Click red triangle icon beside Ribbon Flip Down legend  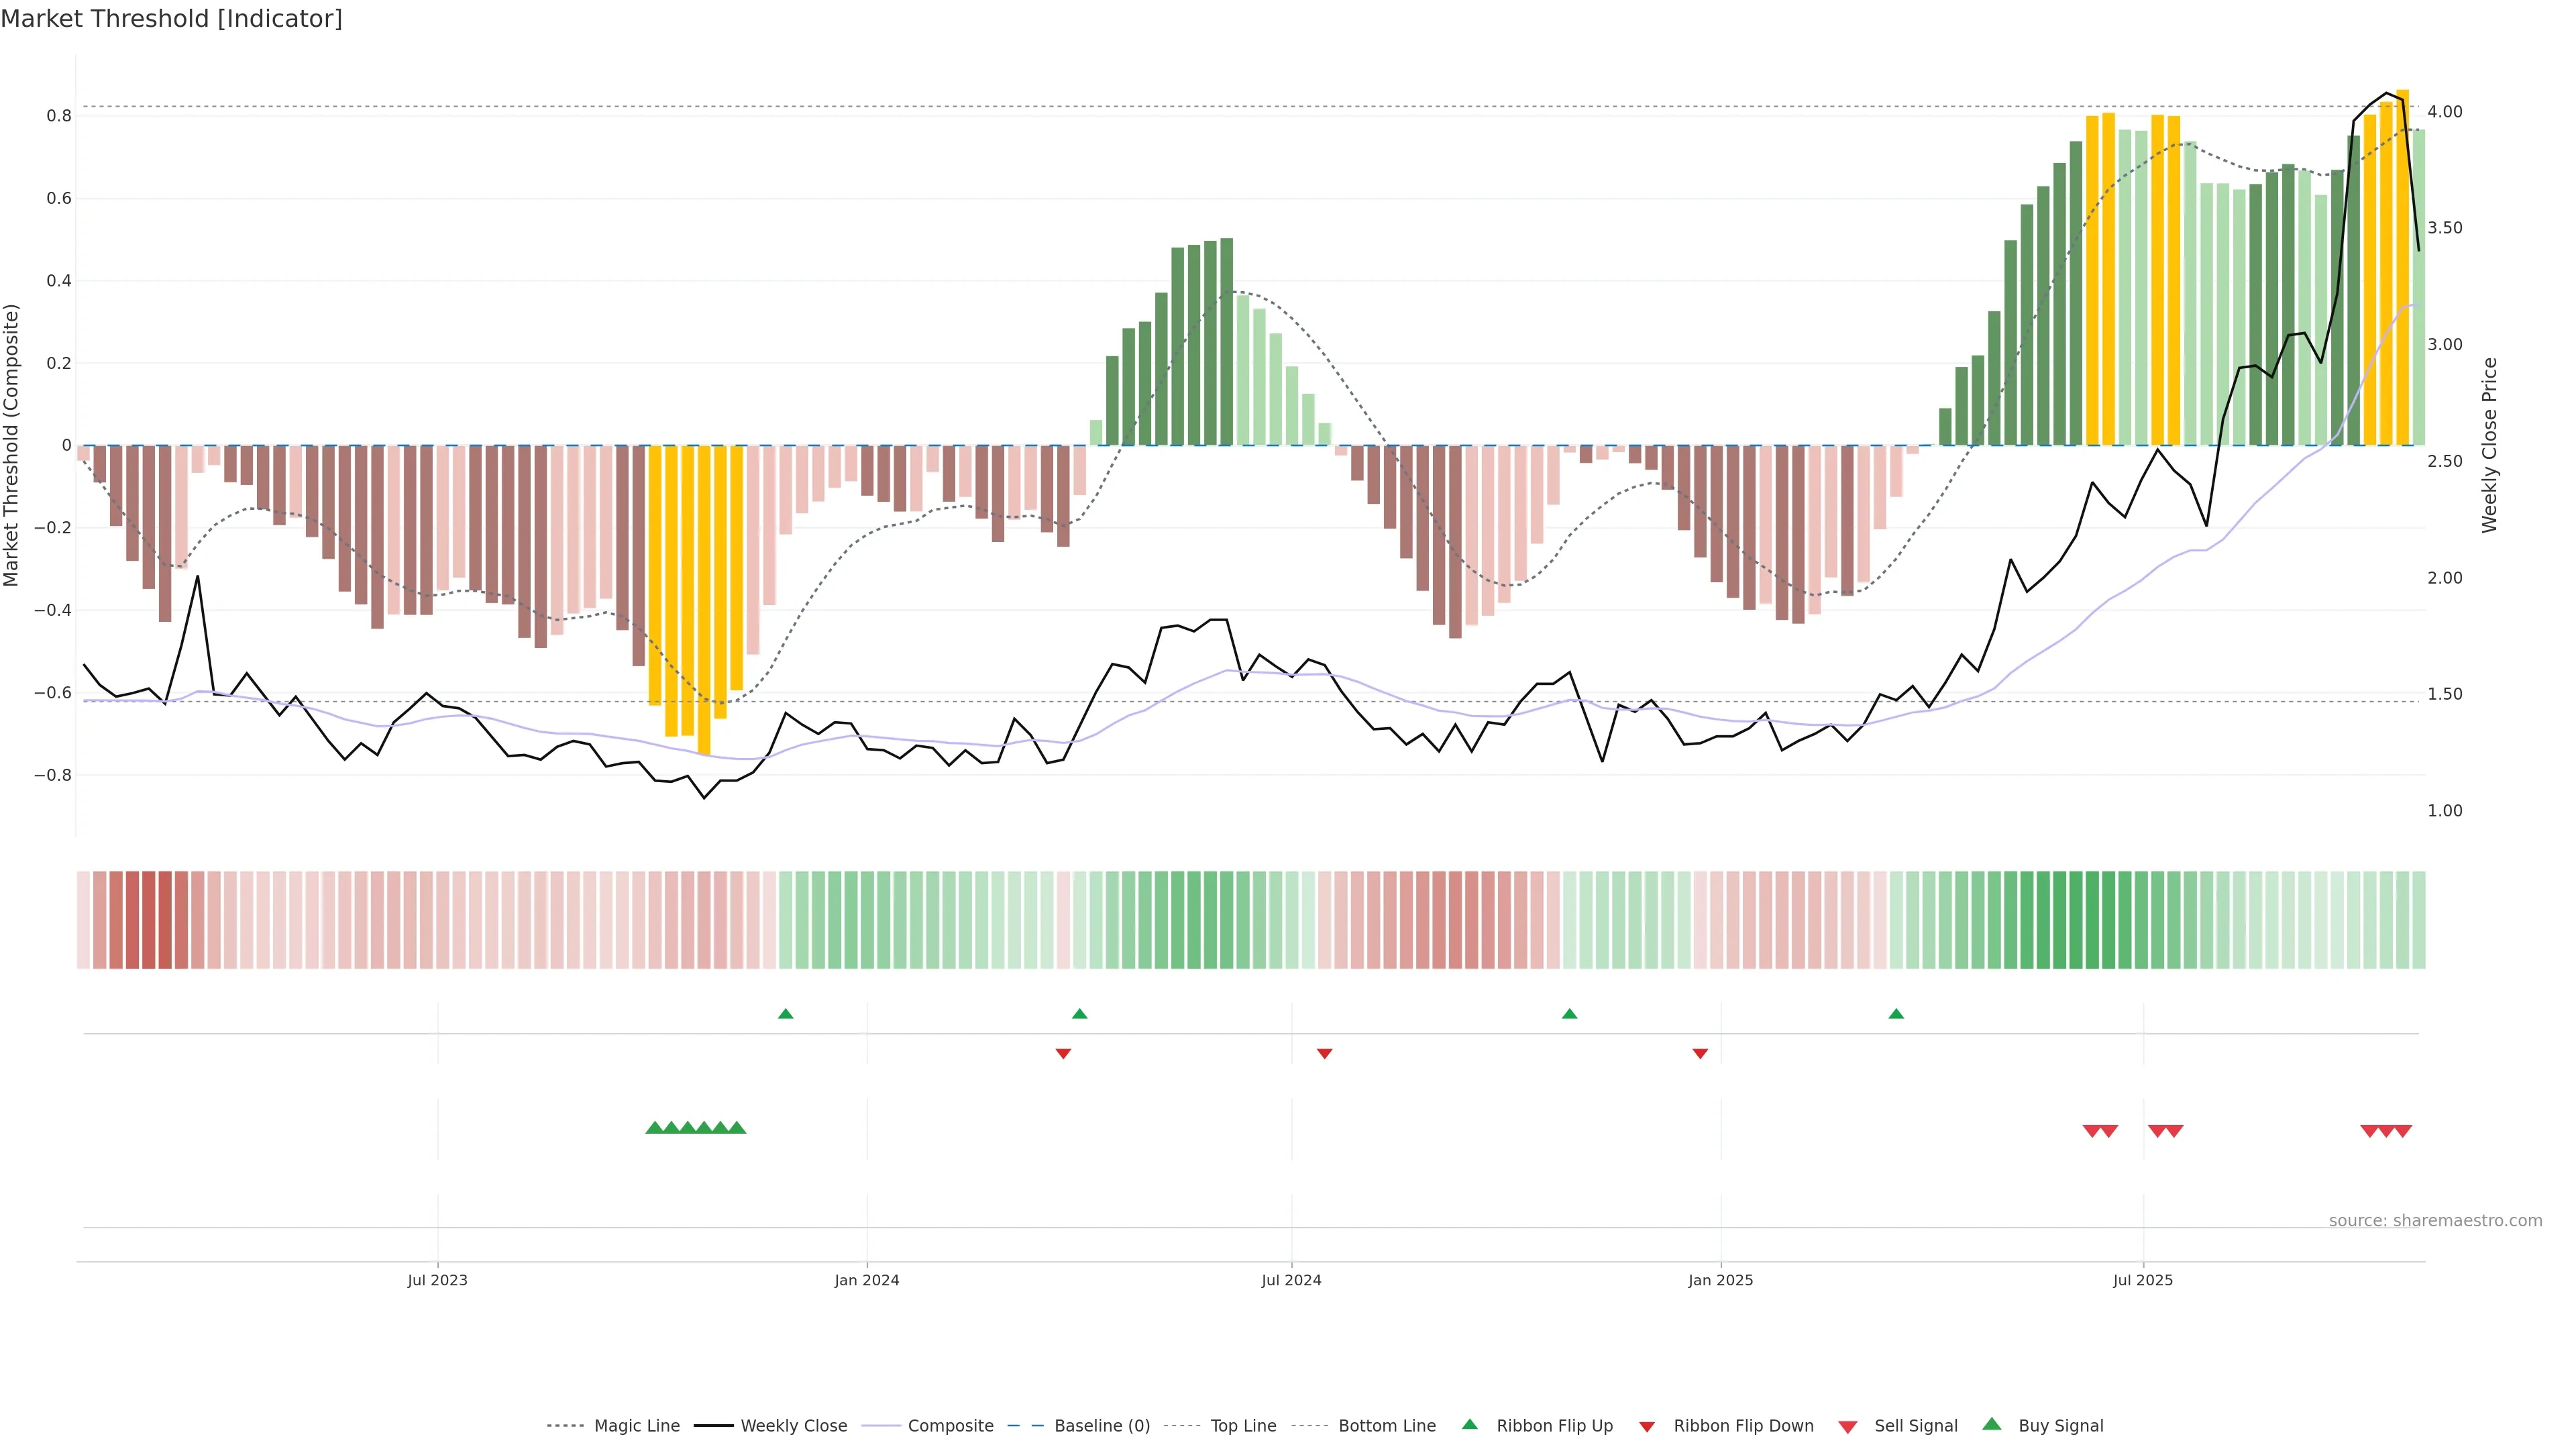tap(1647, 1426)
